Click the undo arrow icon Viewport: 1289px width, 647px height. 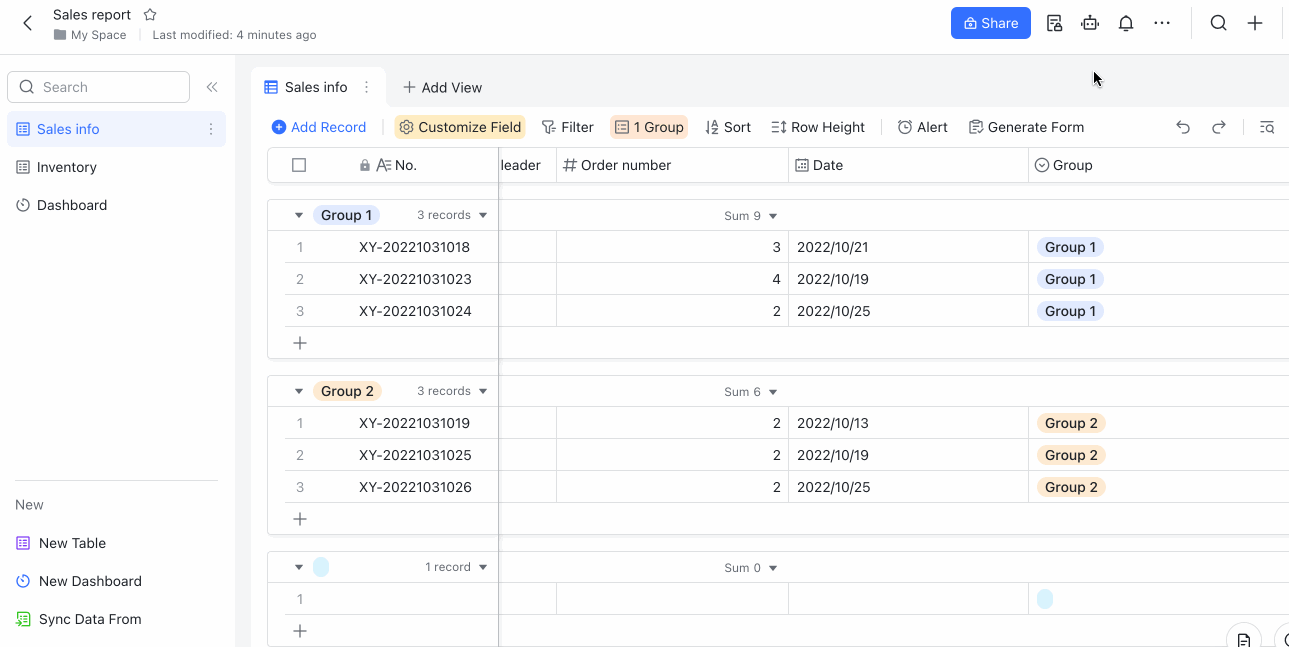[x=1183, y=127]
